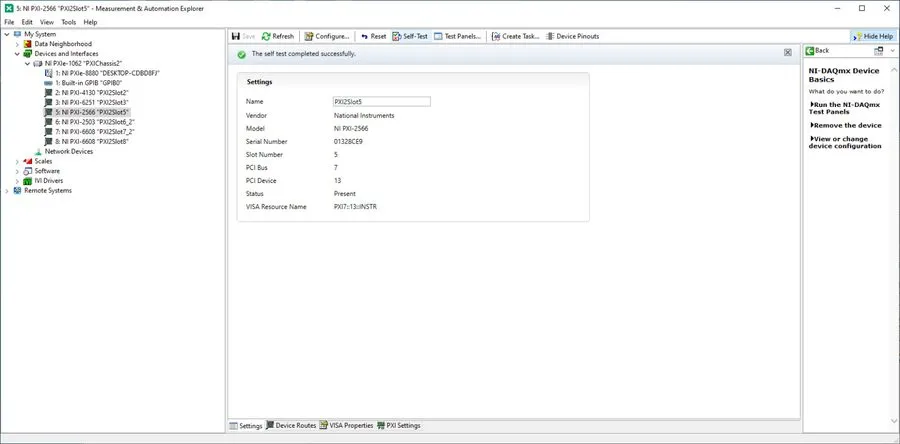
Task: Select My System in the tree
Action: (x=40, y=34)
